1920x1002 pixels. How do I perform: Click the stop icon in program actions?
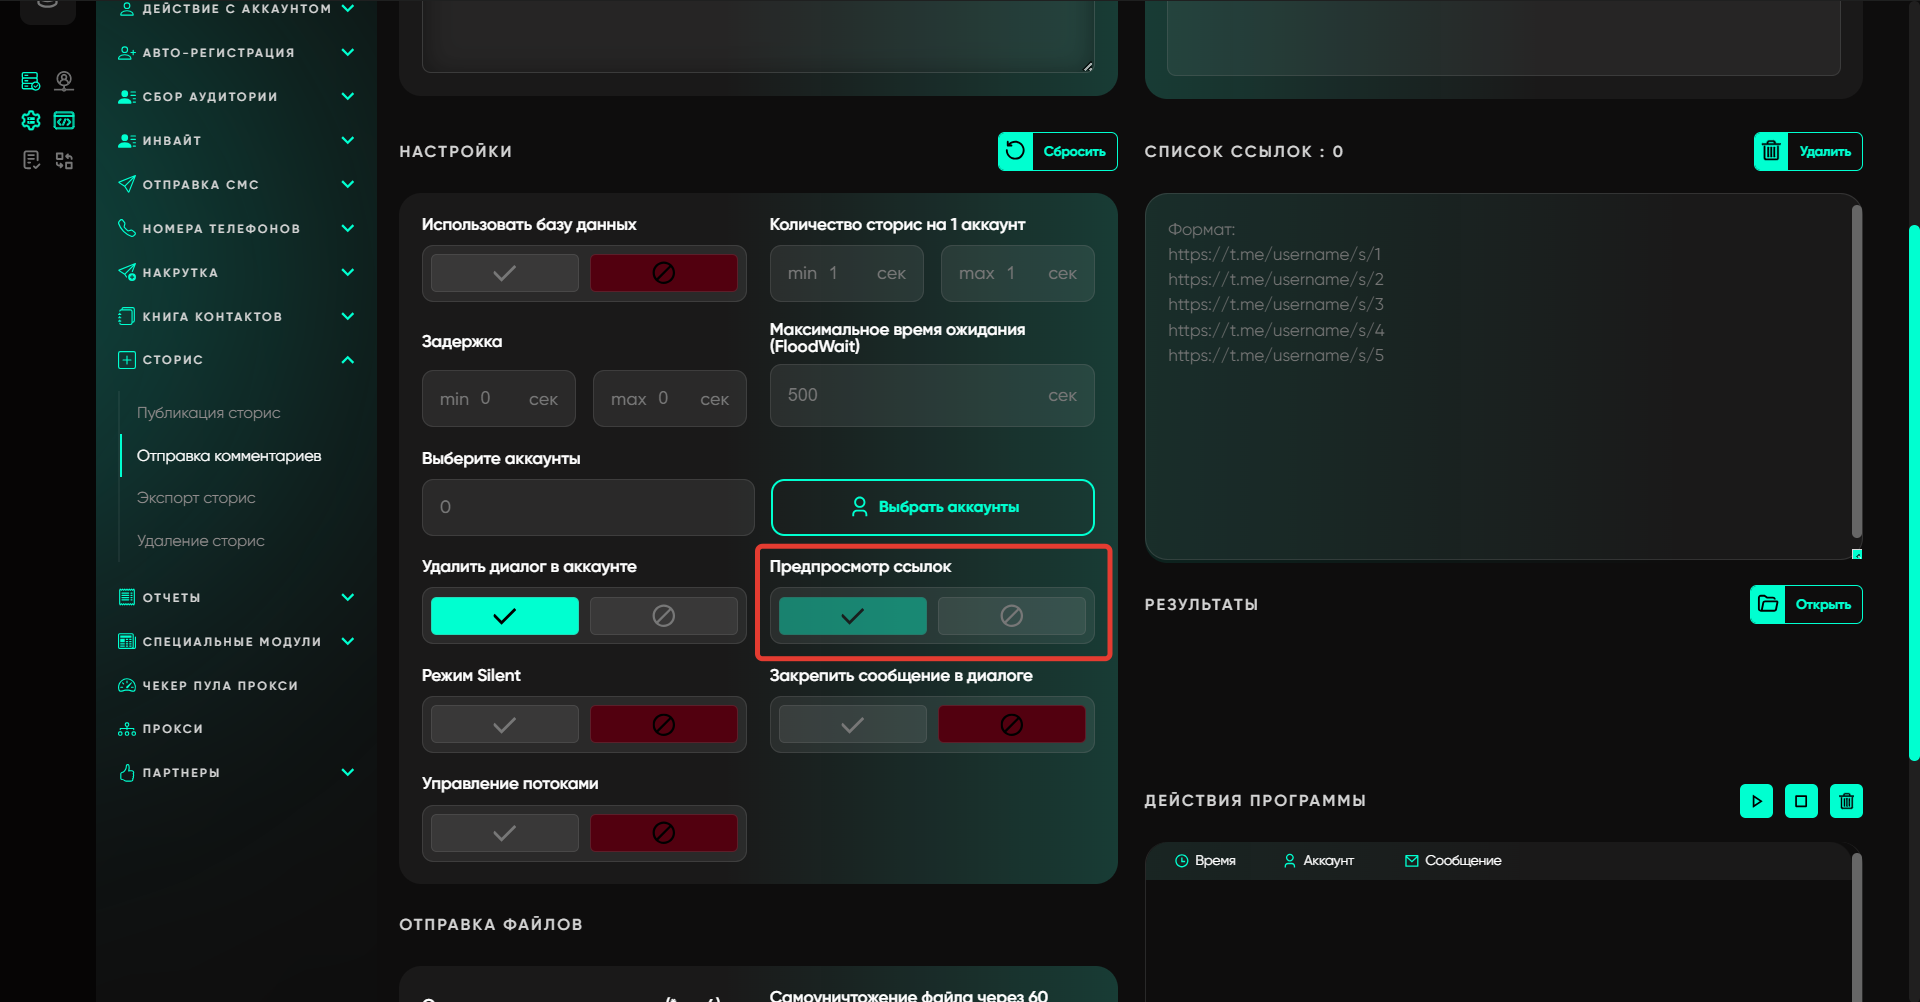click(x=1801, y=801)
